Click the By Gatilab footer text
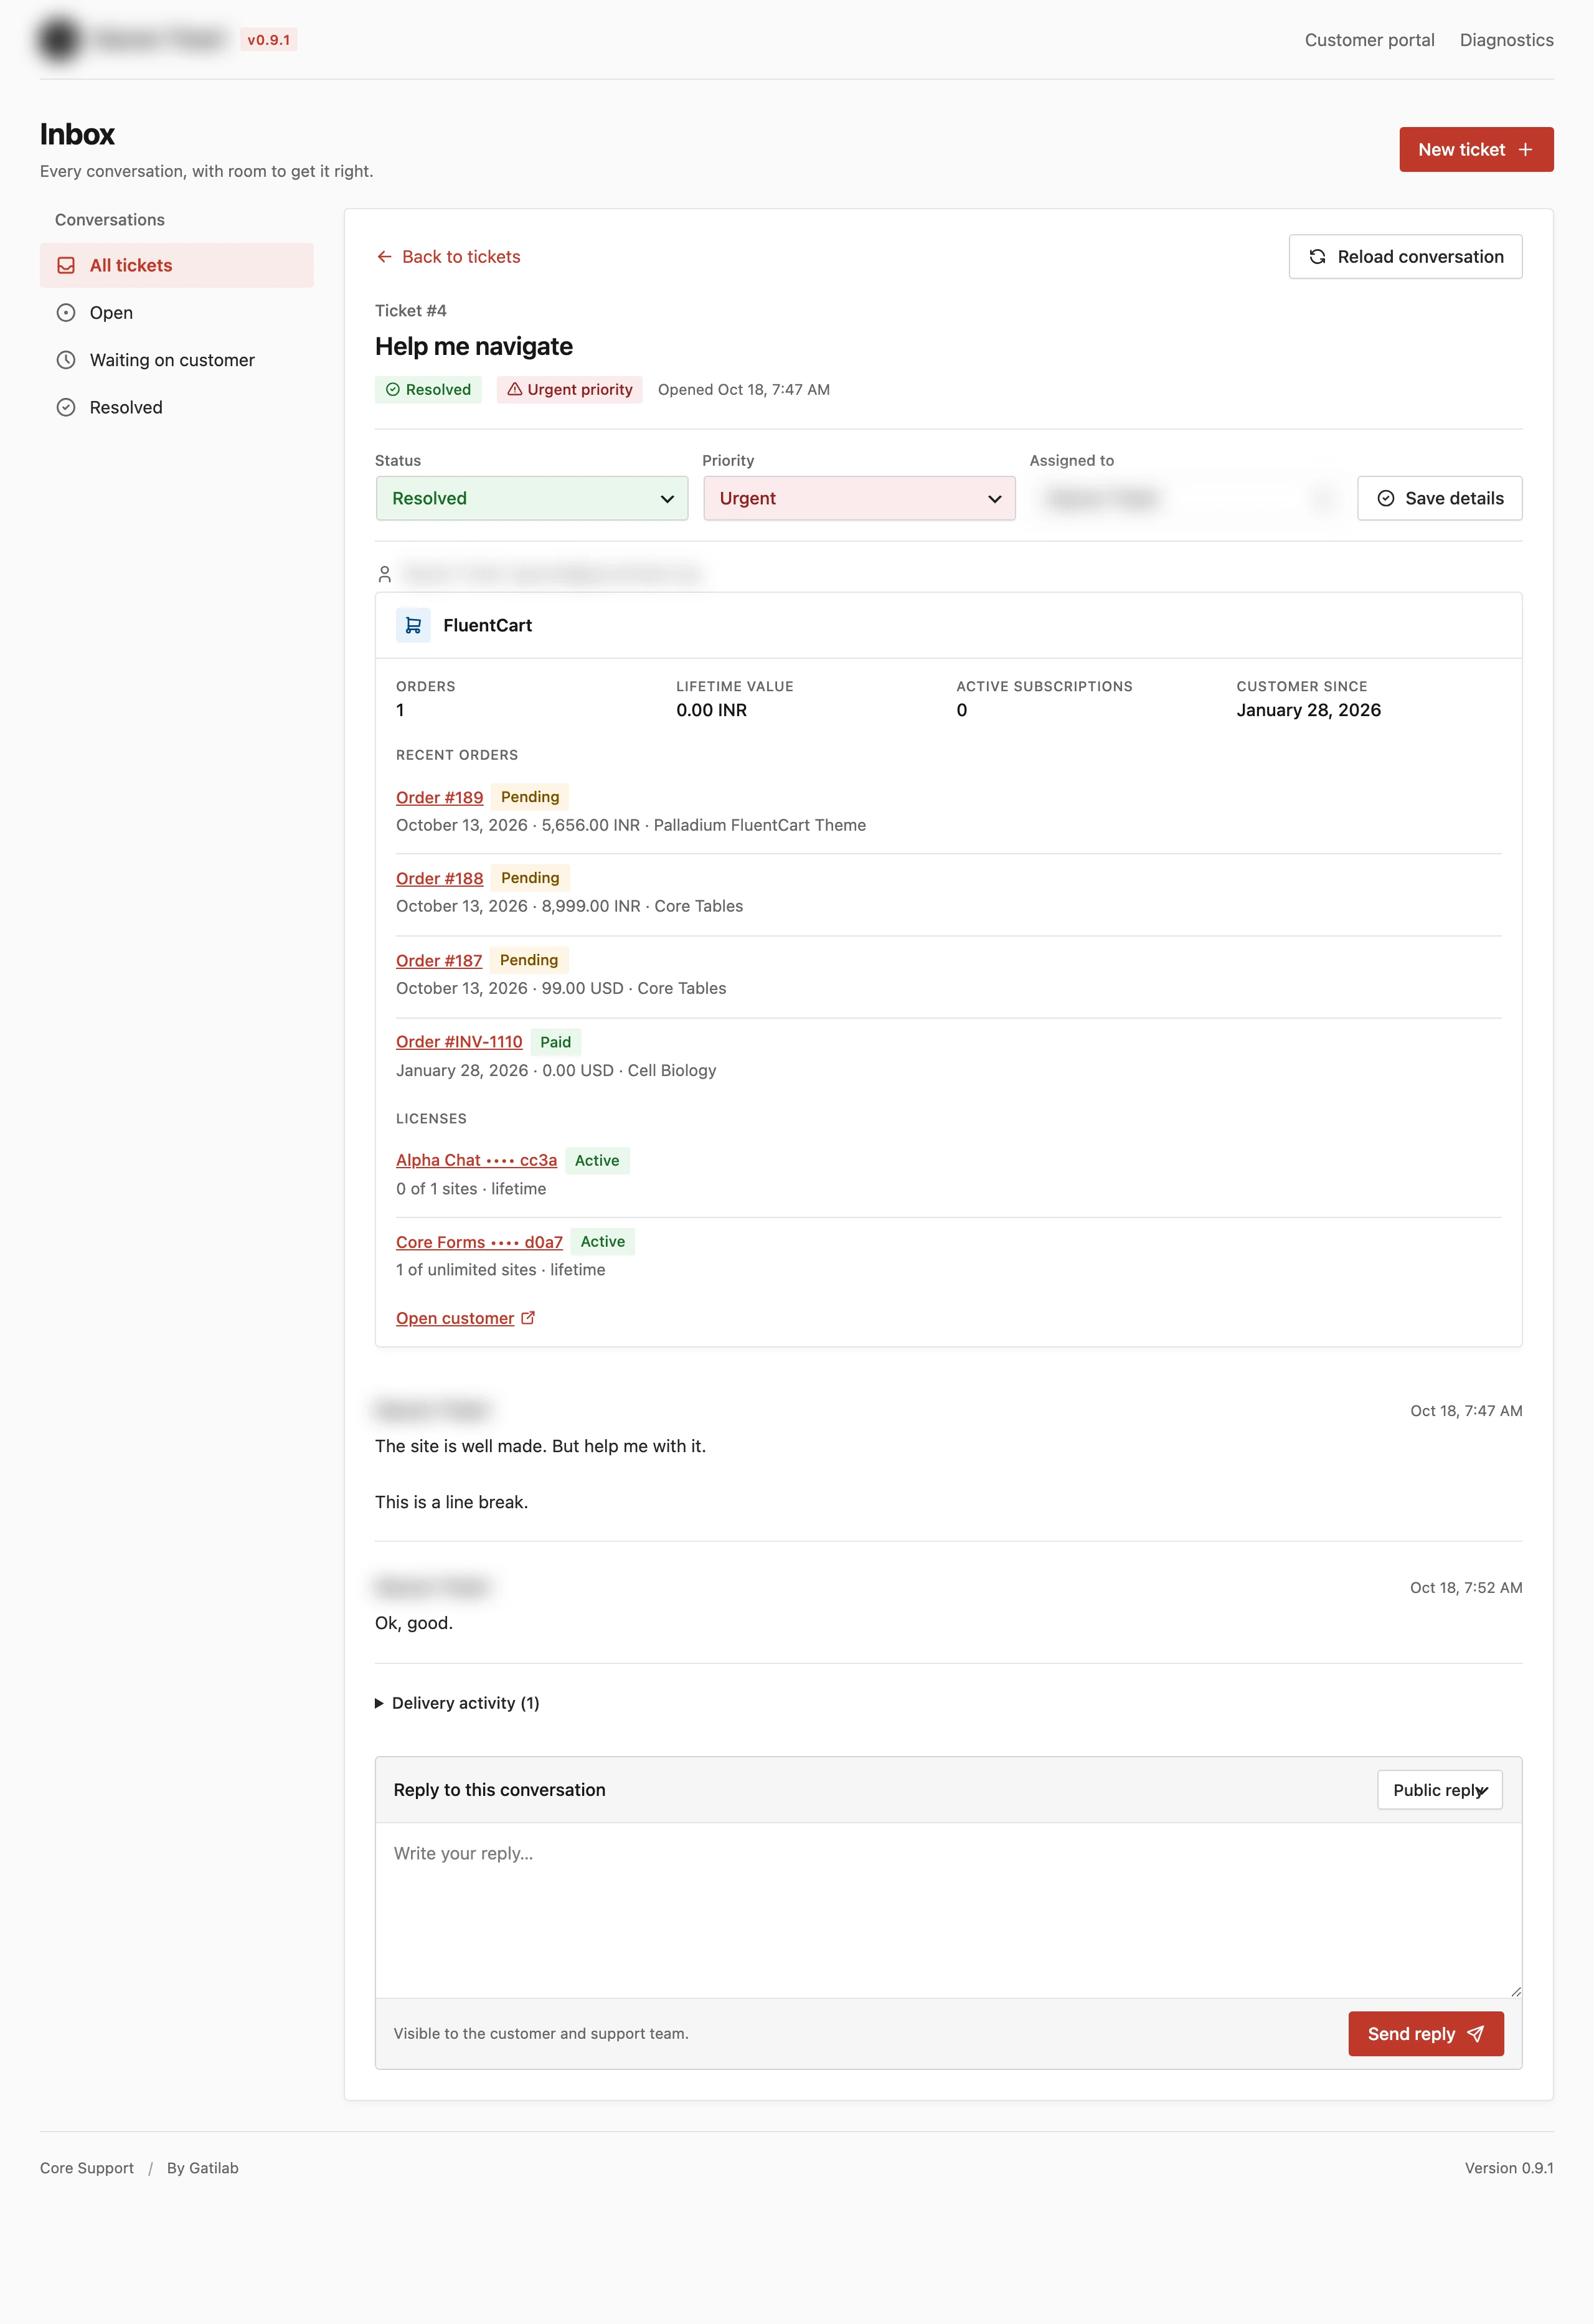This screenshot has height=2324, width=1594. (202, 2168)
